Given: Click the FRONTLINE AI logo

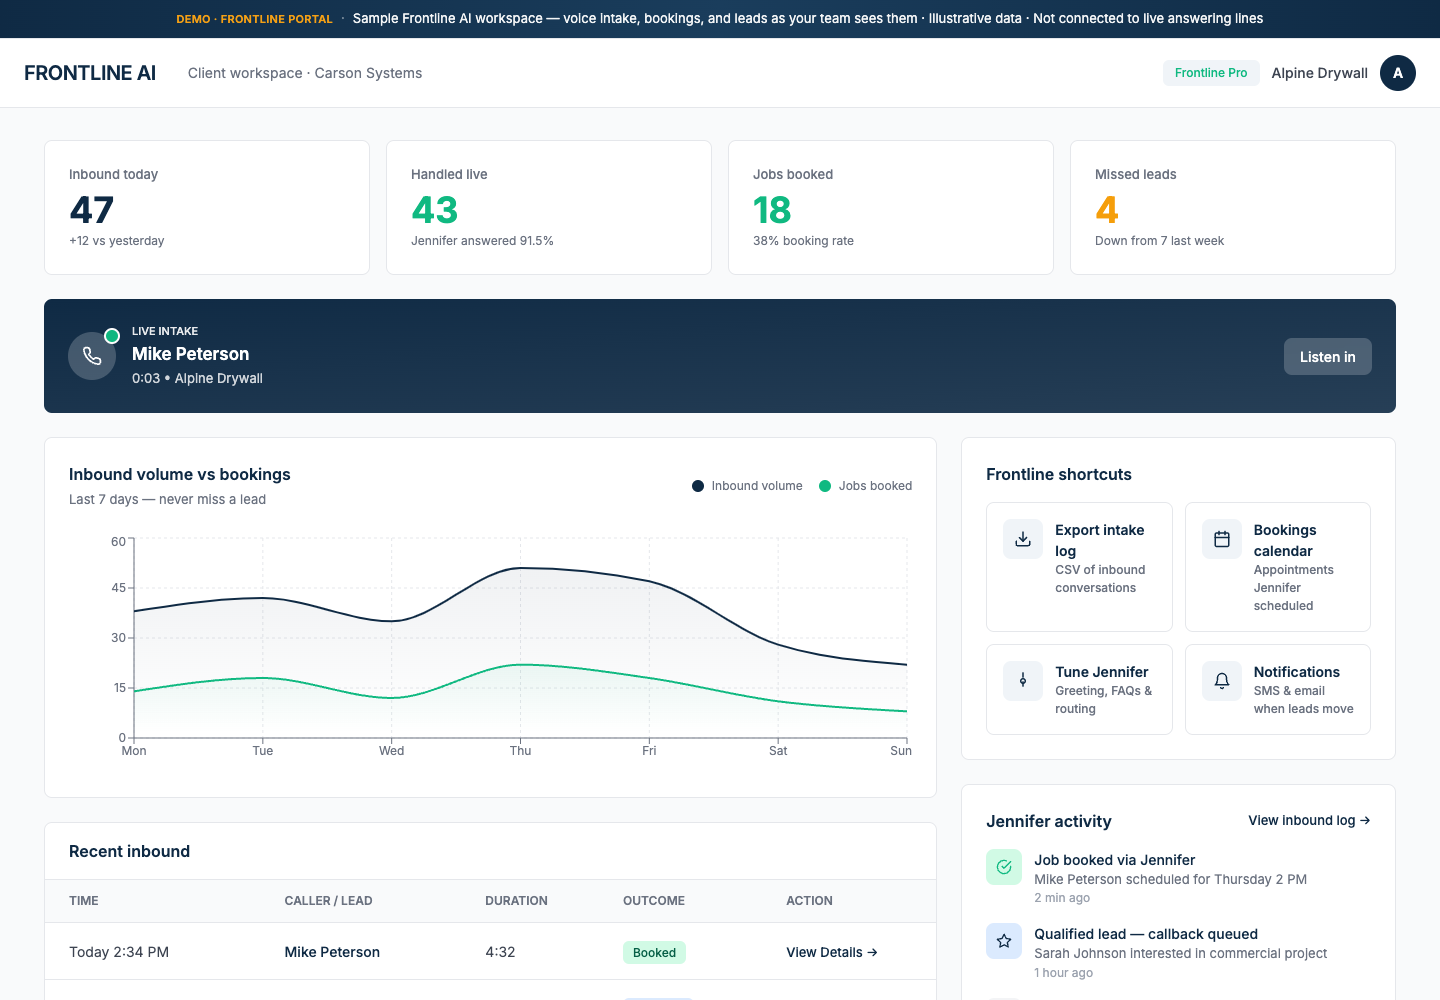Looking at the screenshot, I should tap(90, 73).
